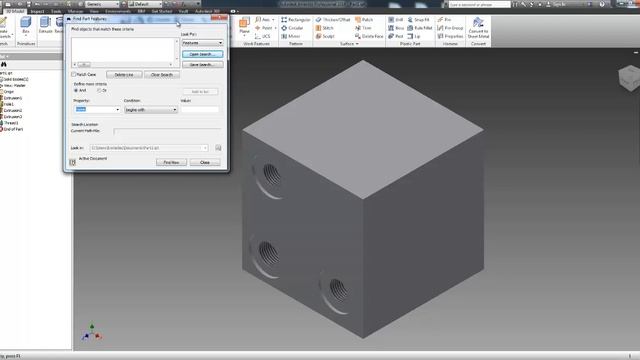This screenshot has width=640, height=360.
Task: Select the Rest plastic part tool
Action: click(x=395, y=36)
